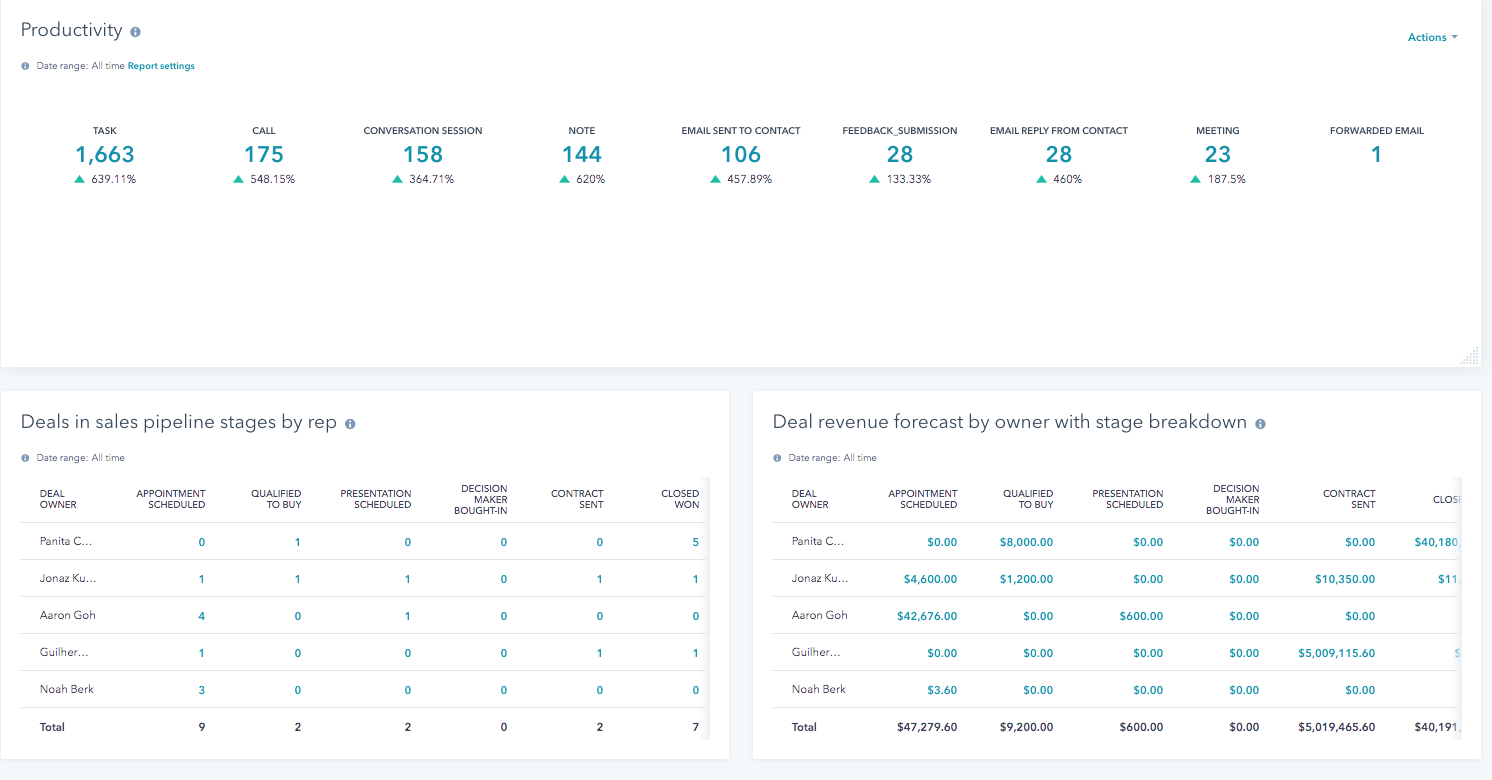Open the Report settings link
Screen dimensions: 1492x780
[161, 66]
